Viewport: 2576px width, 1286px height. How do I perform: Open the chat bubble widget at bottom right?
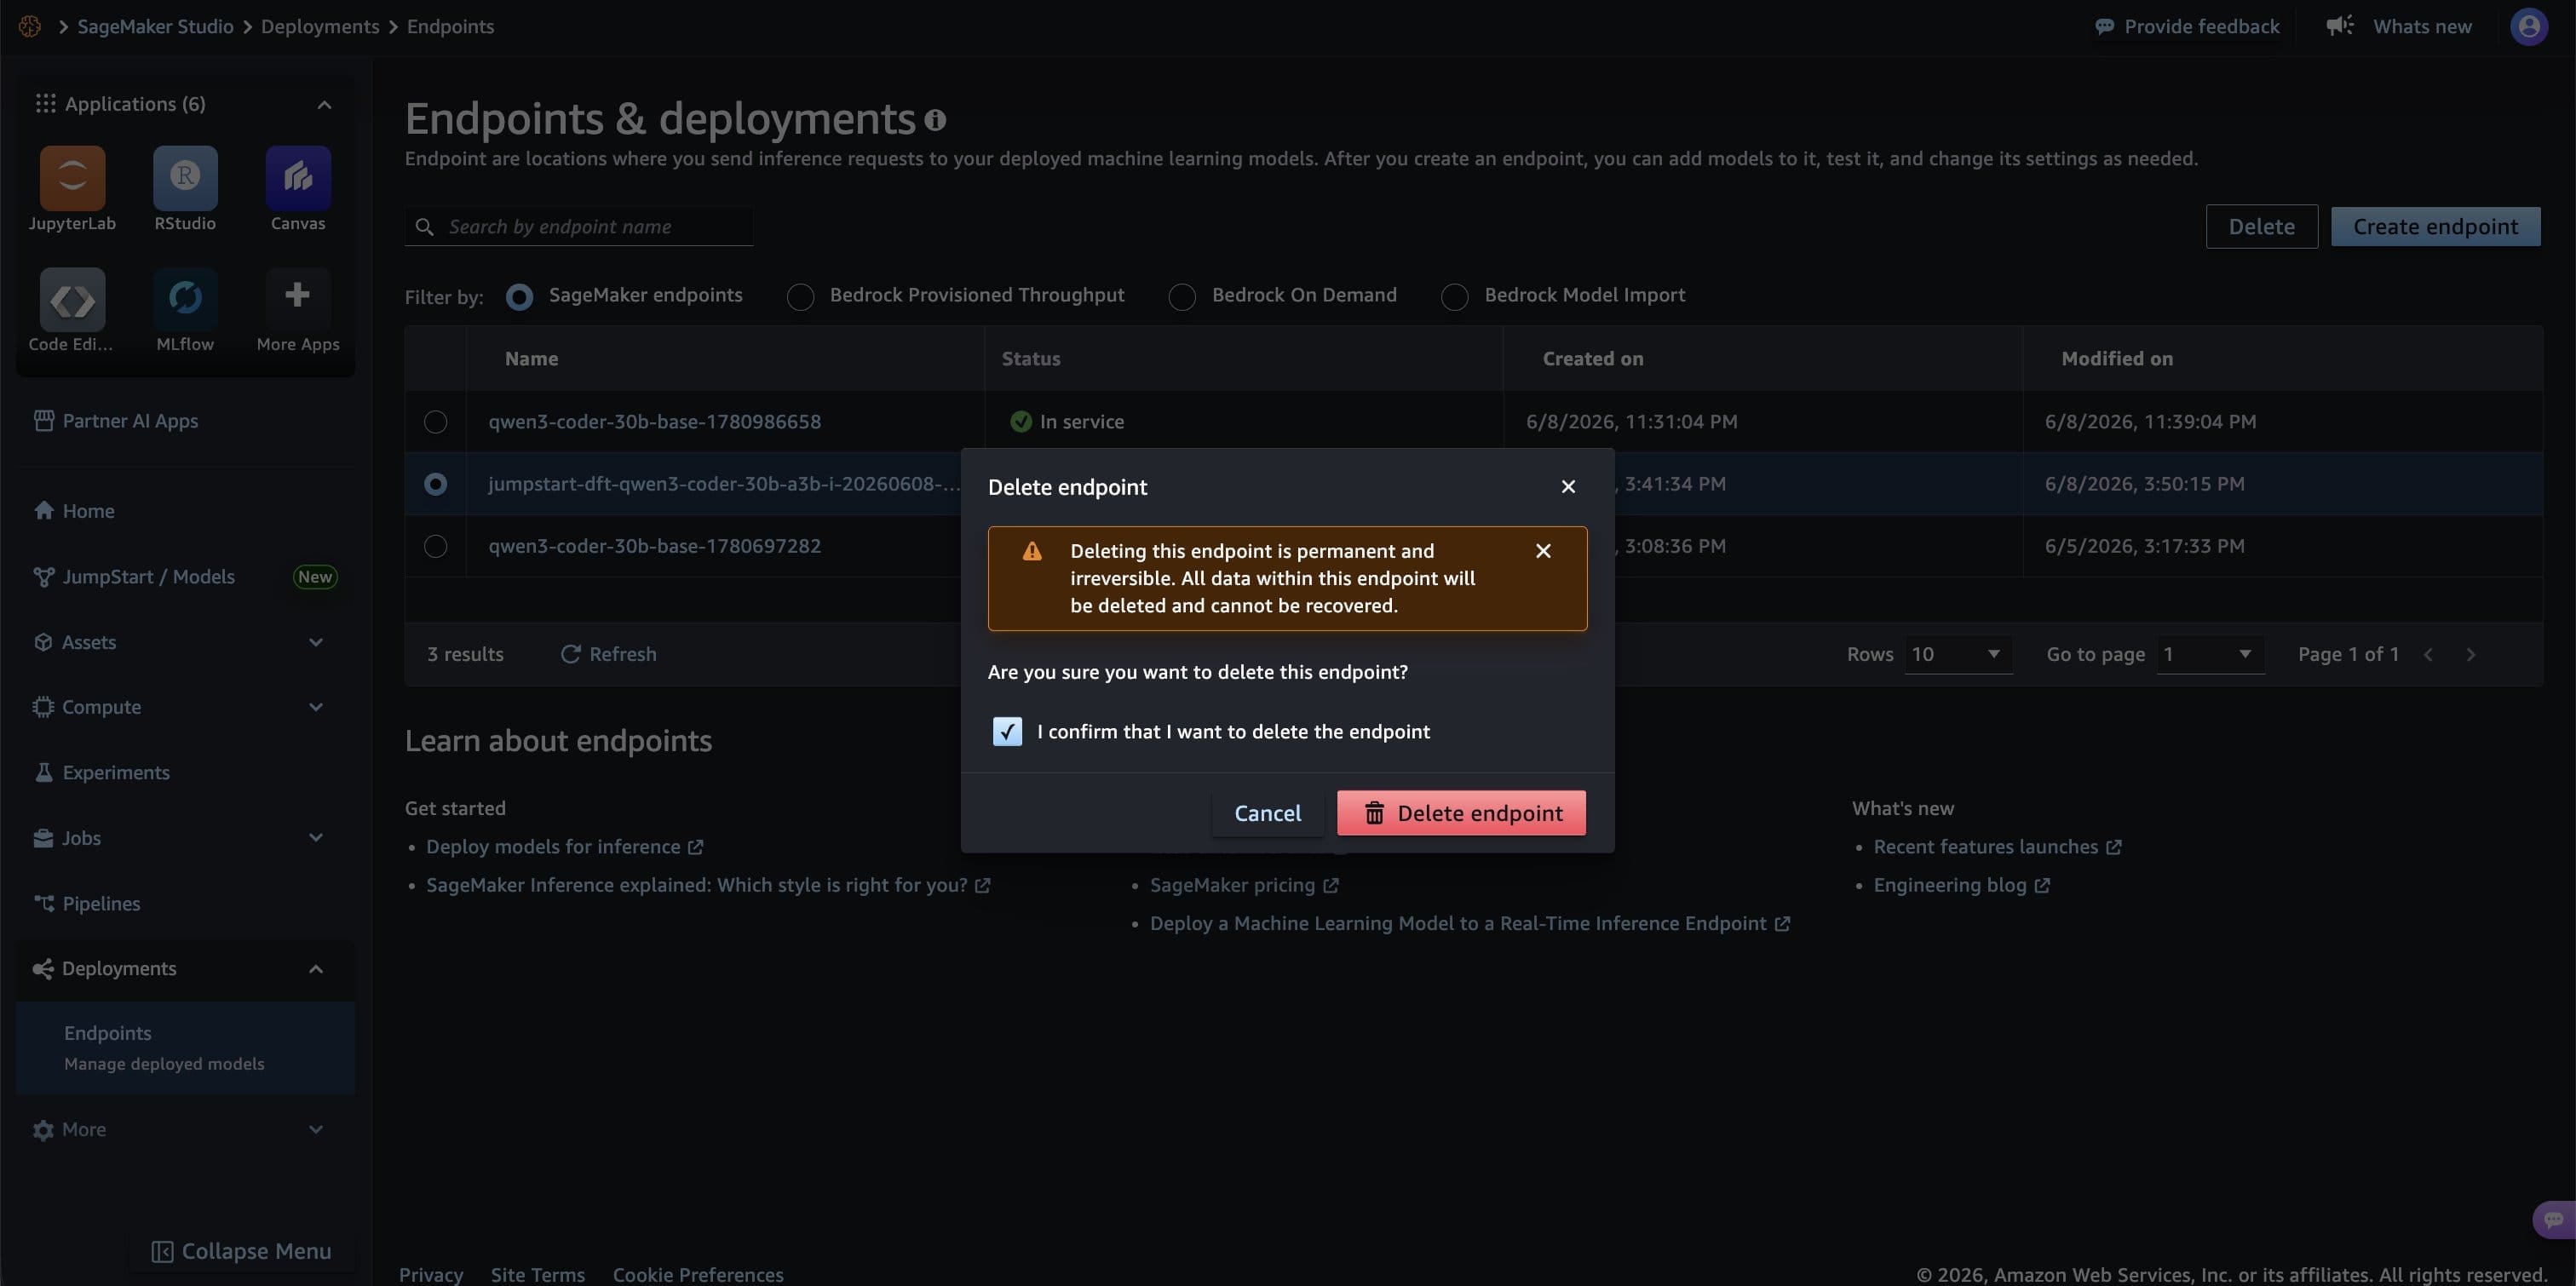2553,1219
